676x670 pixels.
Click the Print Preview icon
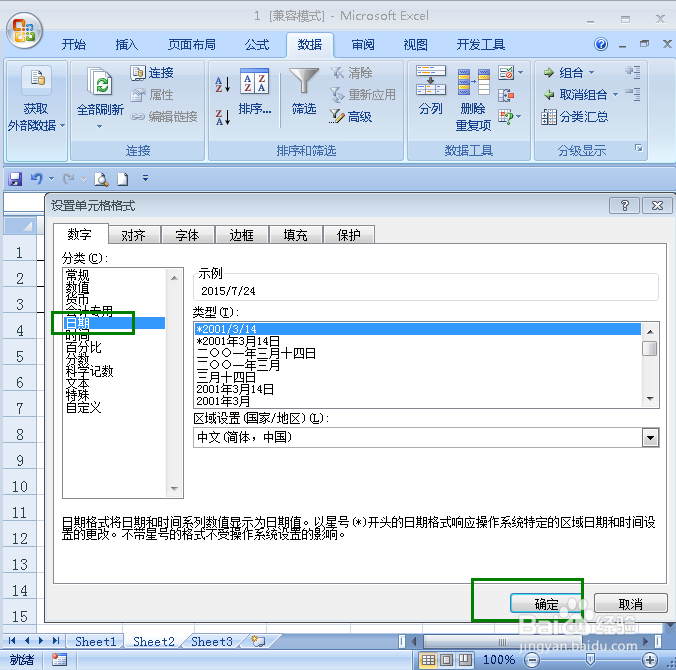(101, 179)
